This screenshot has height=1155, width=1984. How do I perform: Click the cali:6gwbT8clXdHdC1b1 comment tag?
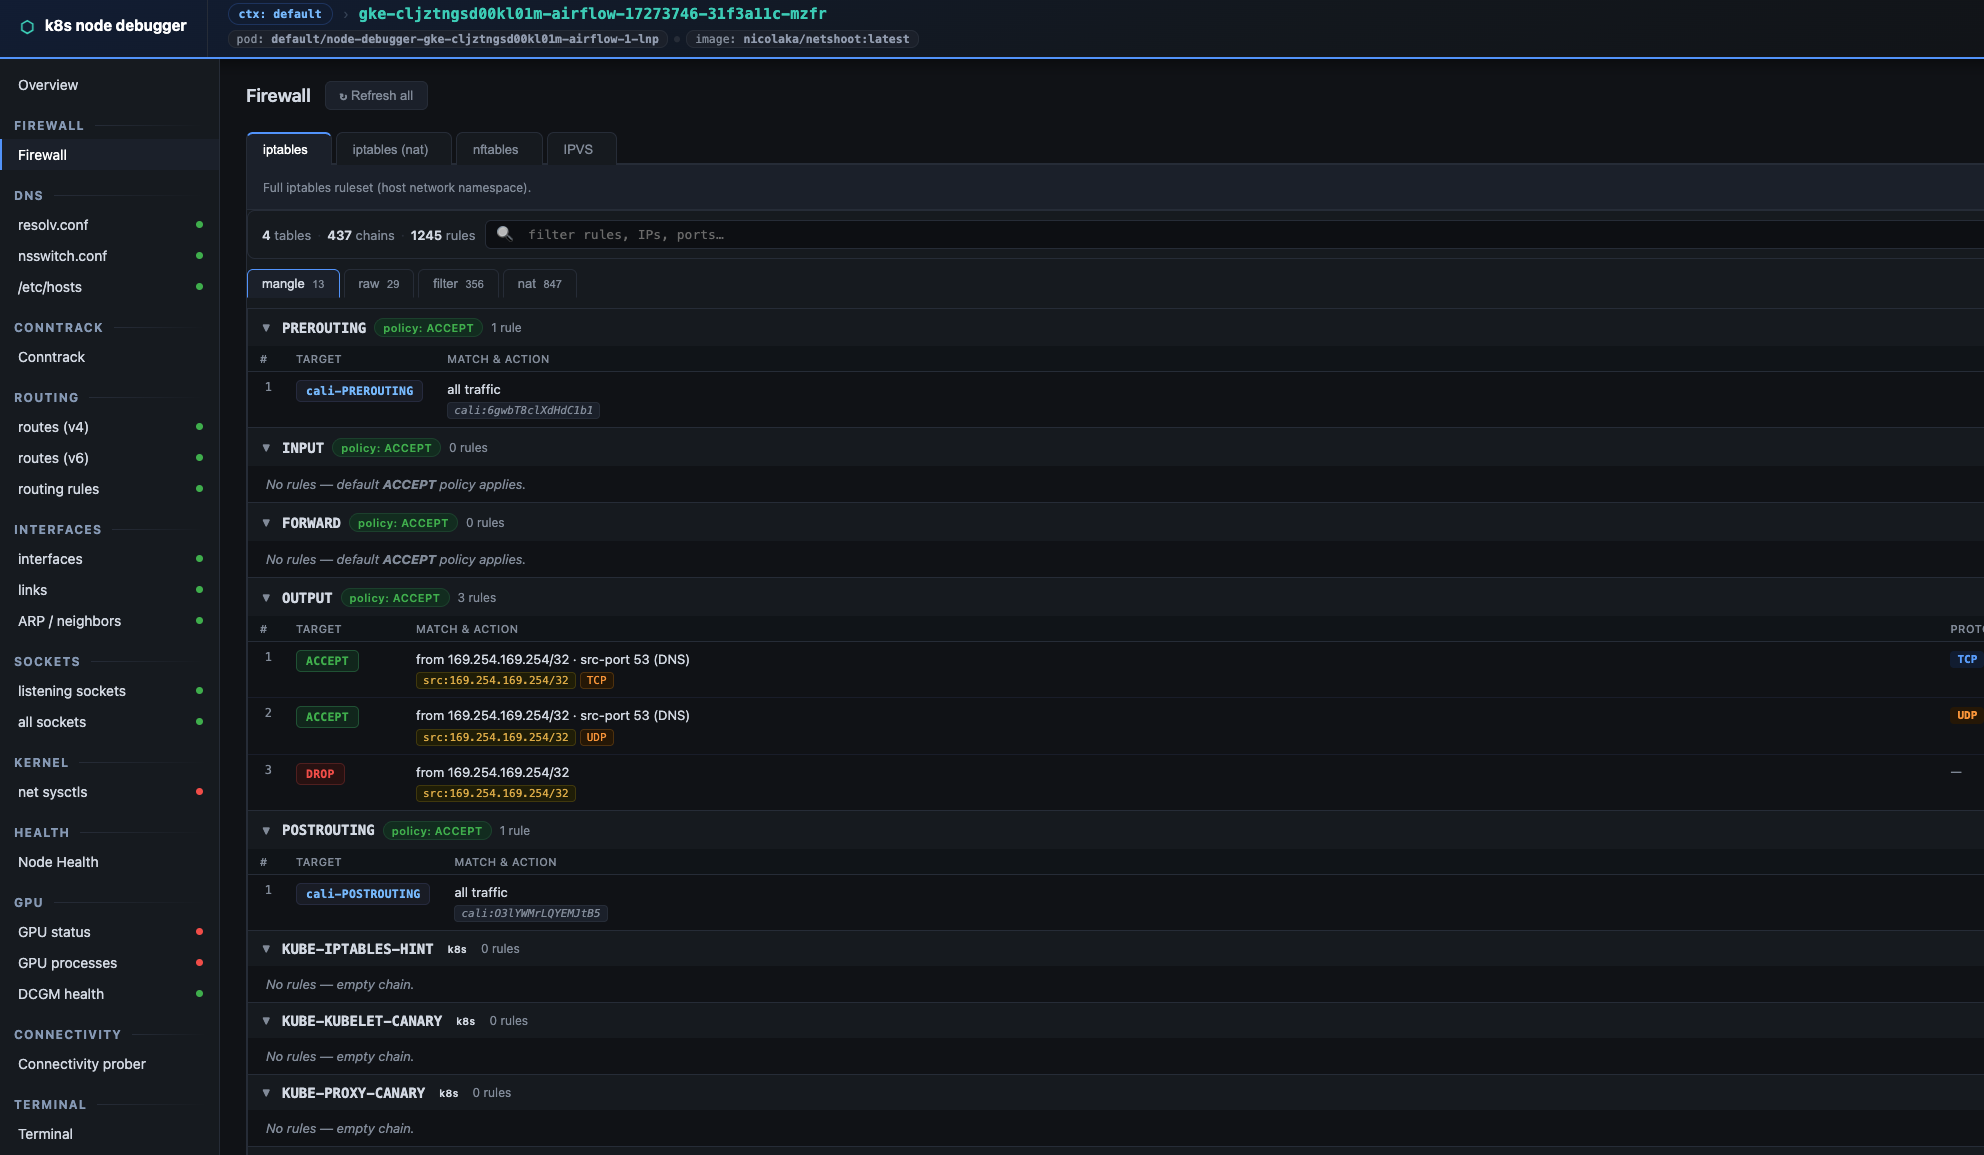pyautogui.click(x=523, y=410)
